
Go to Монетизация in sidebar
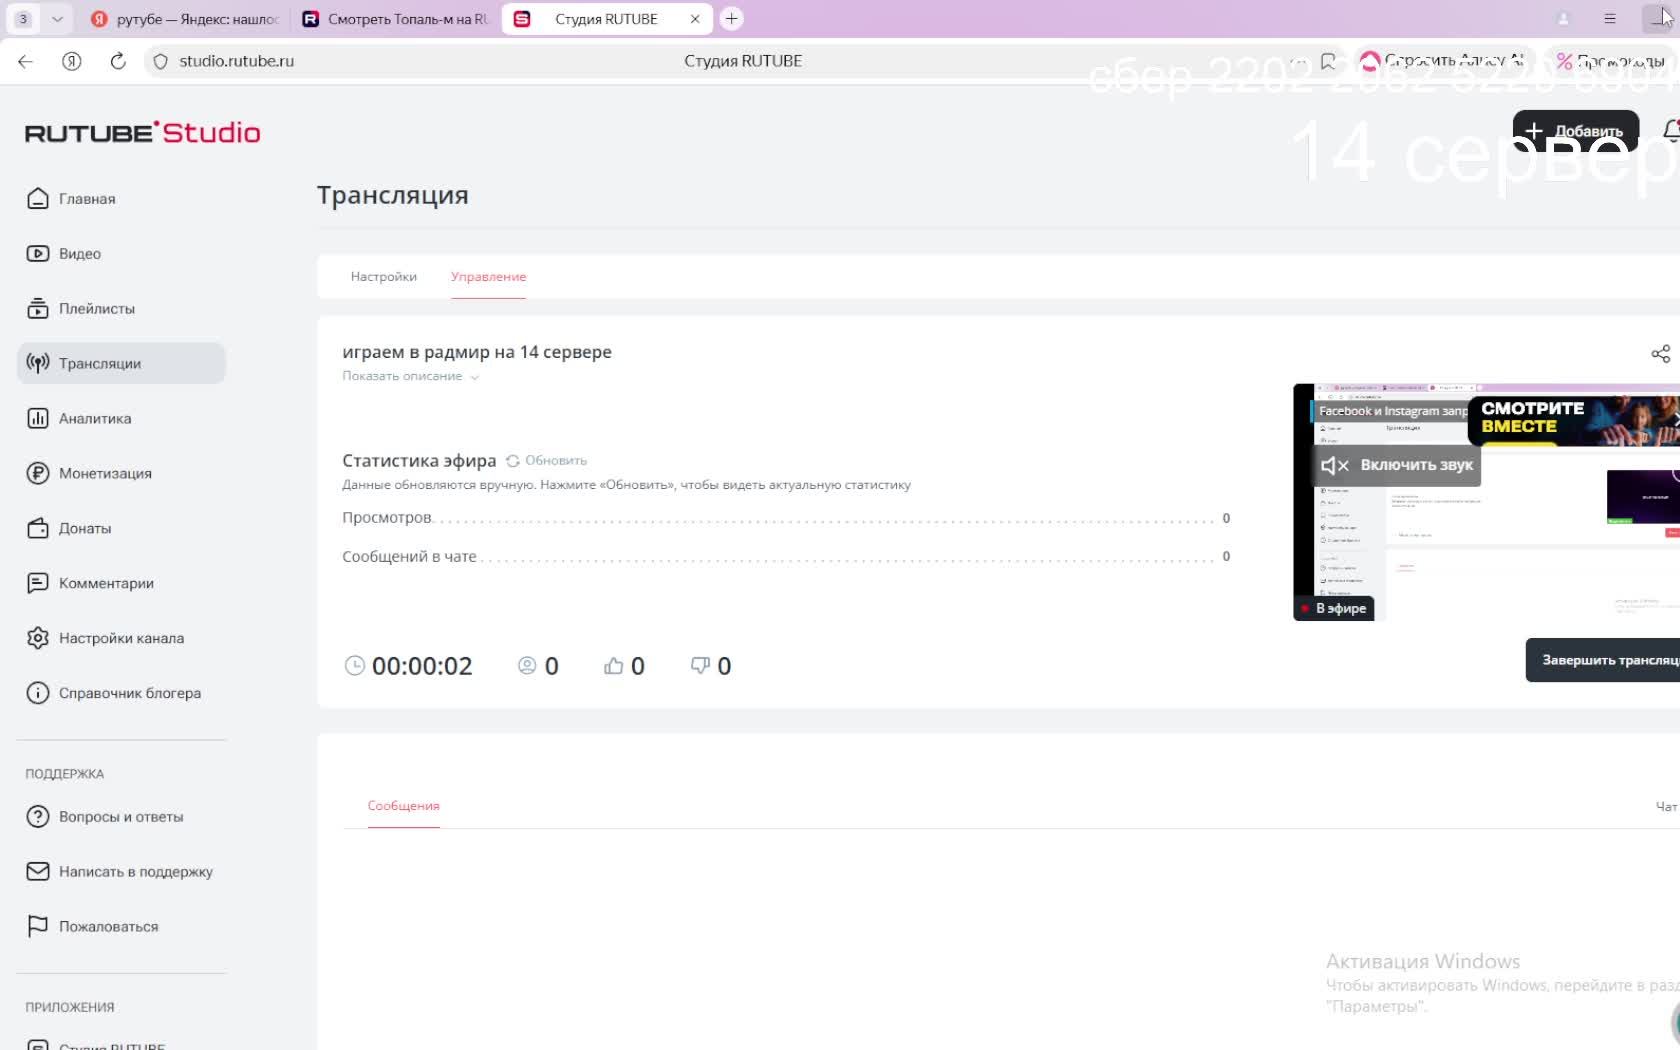click(104, 473)
